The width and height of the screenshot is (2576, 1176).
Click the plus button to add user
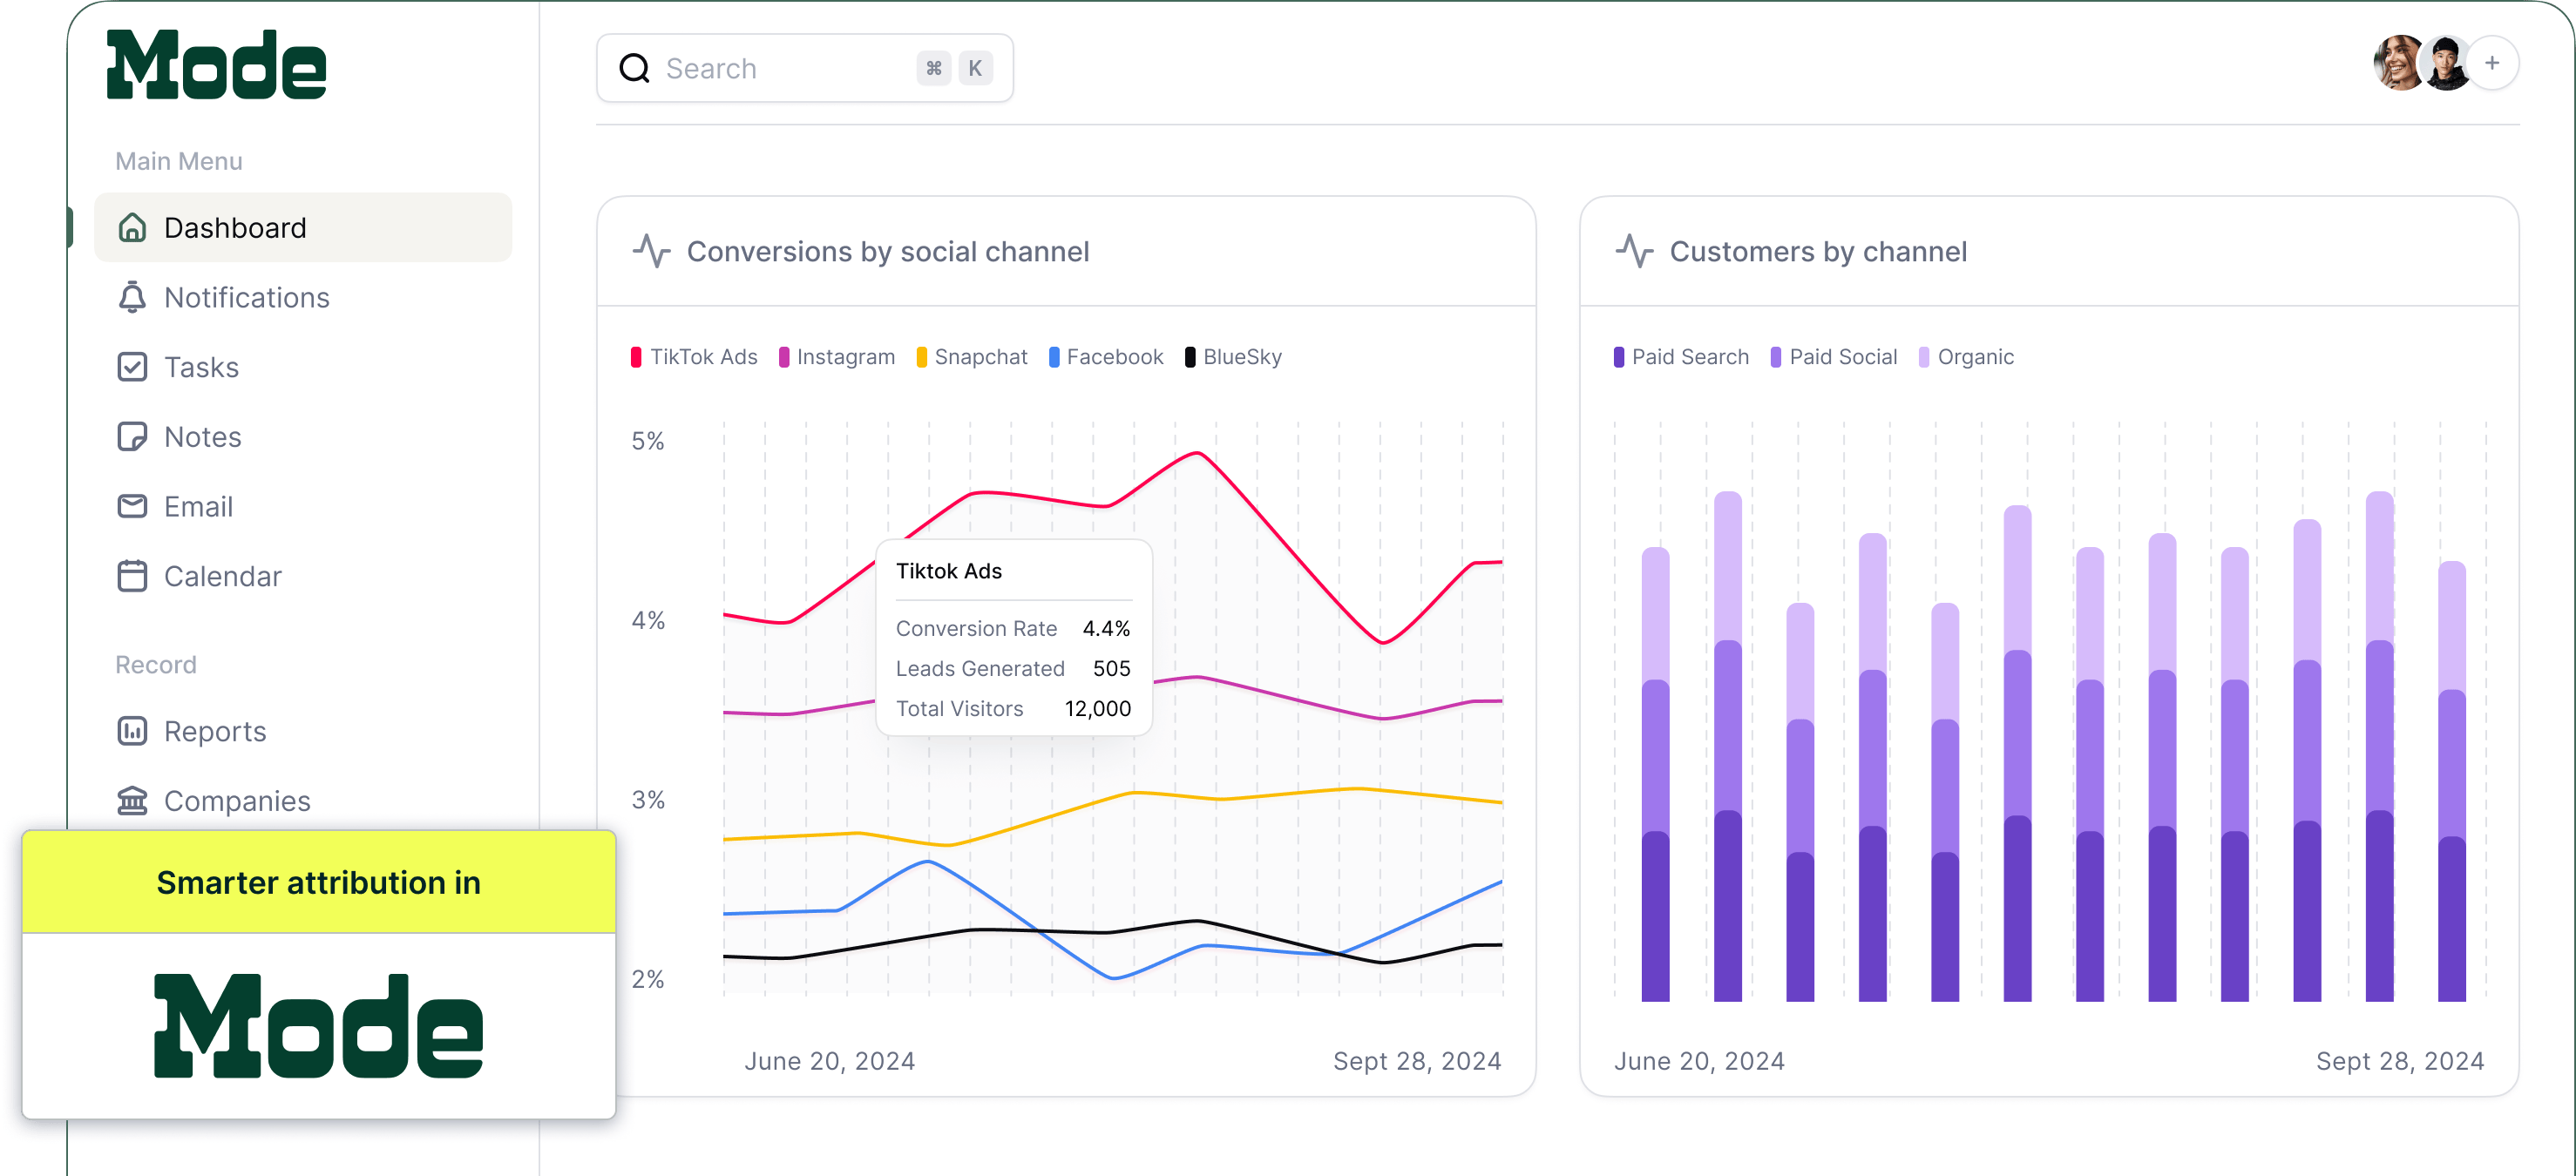(x=2492, y=63)
